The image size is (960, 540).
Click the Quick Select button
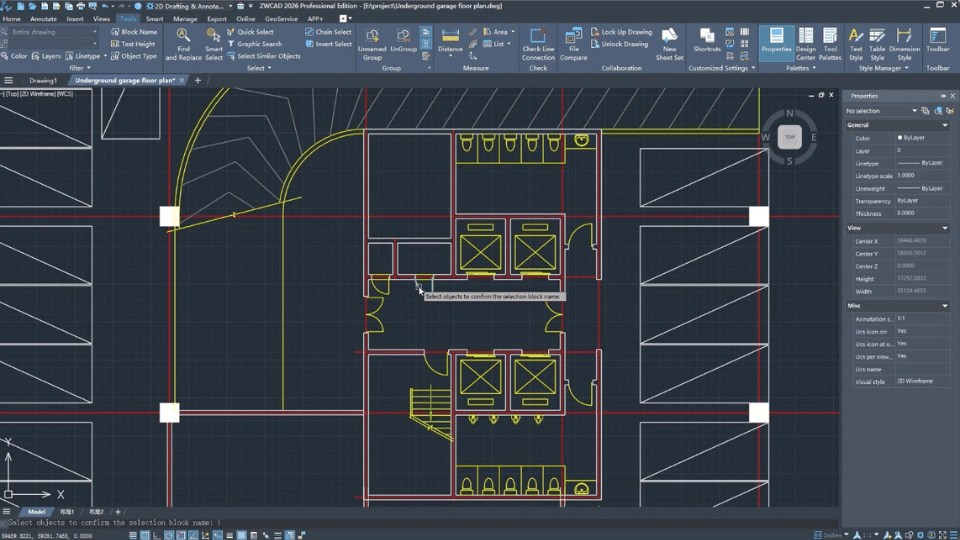254,32
